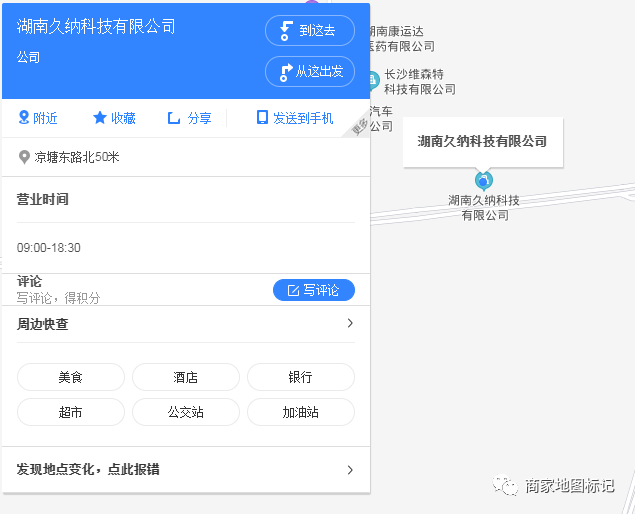Click the 长沙维森特科技 map marker
The image size is (635, 514).
(x=373, y=80)
